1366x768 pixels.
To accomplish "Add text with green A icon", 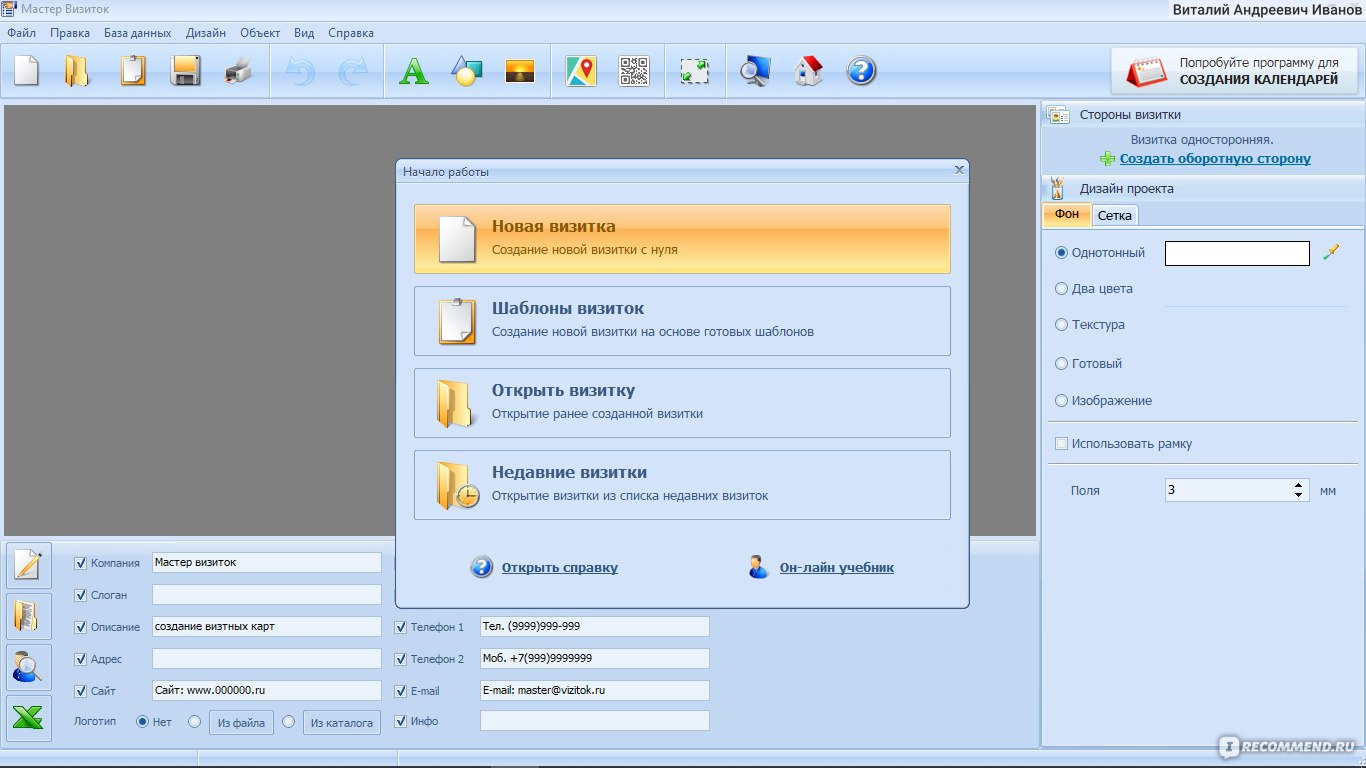I will click(x=413, y=71).
